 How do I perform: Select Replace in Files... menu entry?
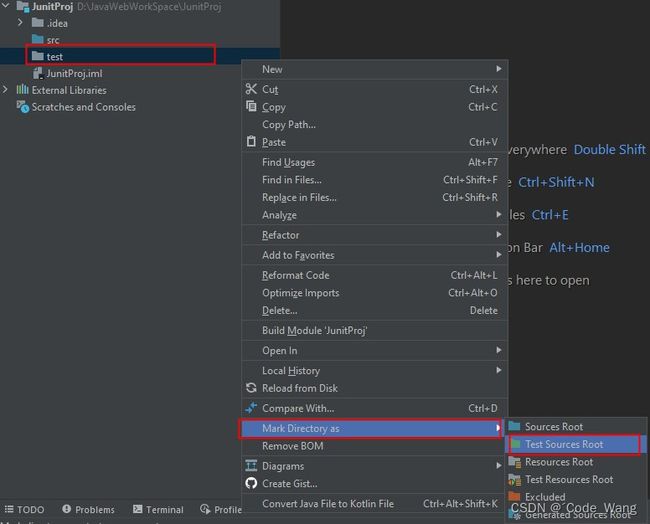coord(374,197)
